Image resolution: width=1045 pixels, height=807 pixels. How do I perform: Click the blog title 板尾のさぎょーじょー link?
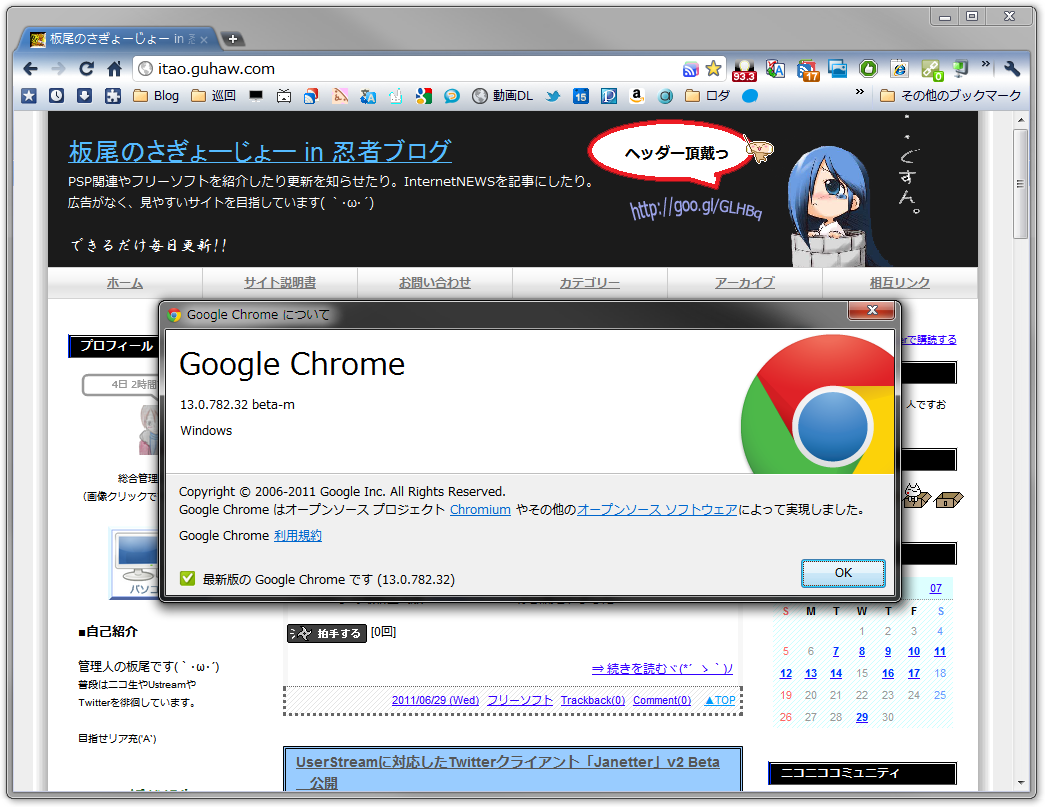point(260,151)
